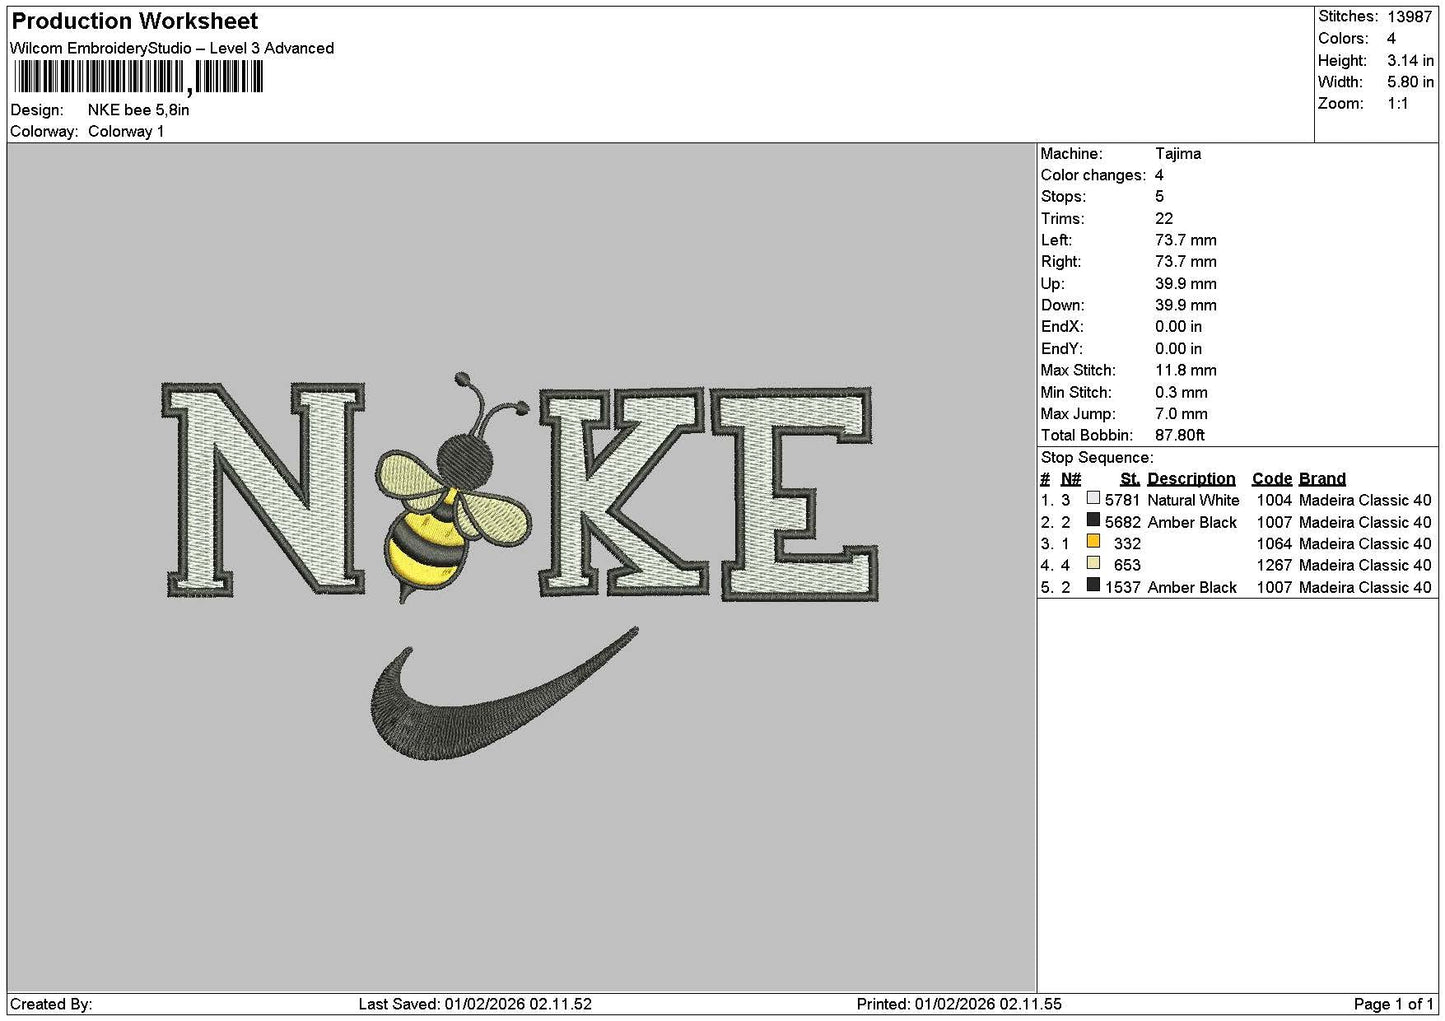Click the black swatch beside stitch count 5682
The width and height of the screenshot is (1445, 1021).
coord(1093,520)
